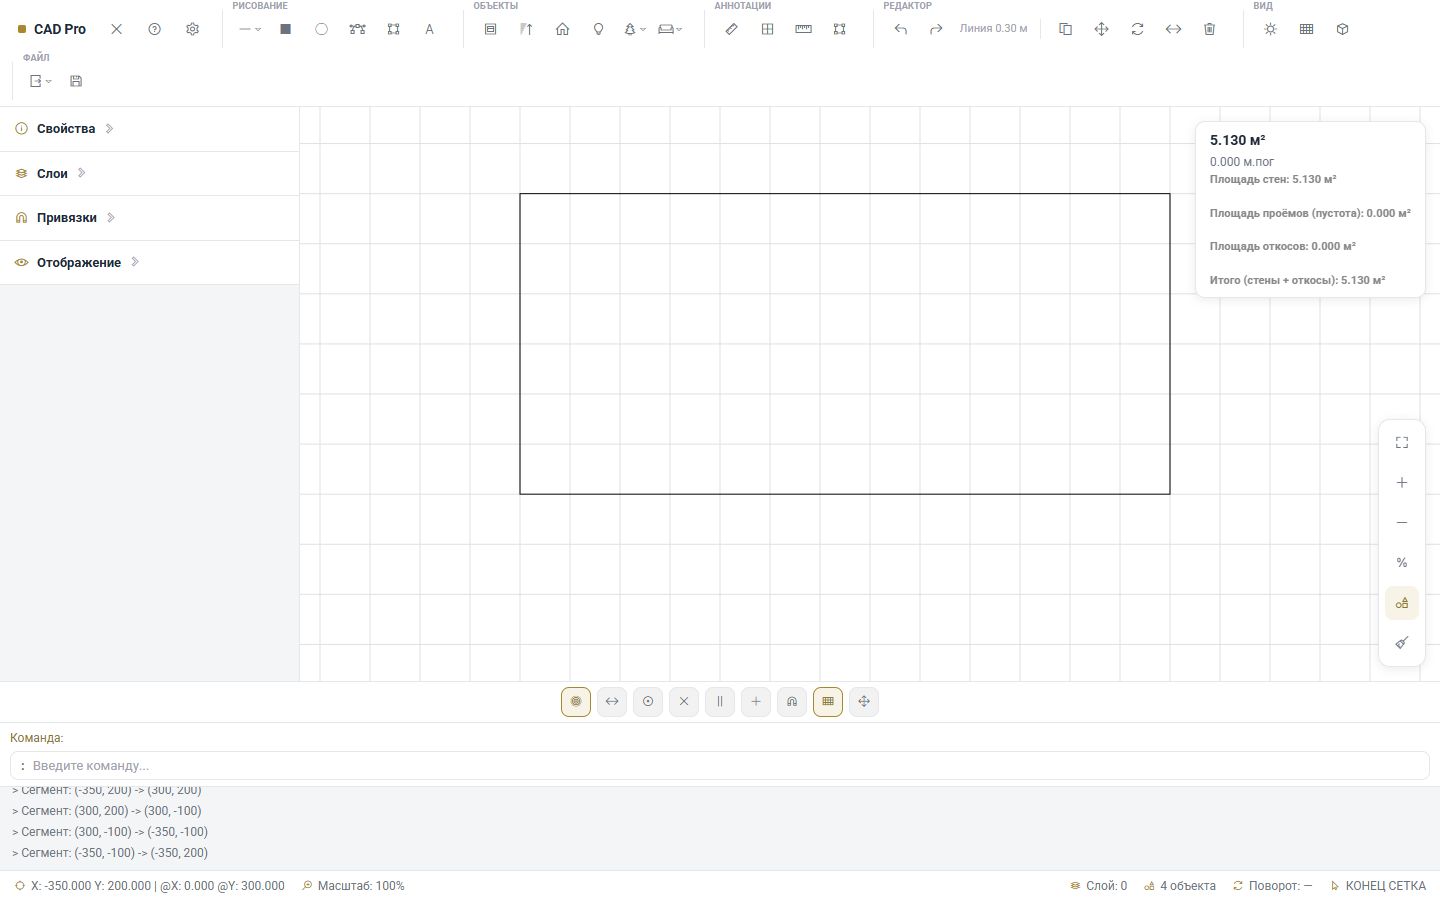The height and width of the screenshot is (900, 1440).
Task: Open help with the question mark icon
Action: (x=154, y=29)
